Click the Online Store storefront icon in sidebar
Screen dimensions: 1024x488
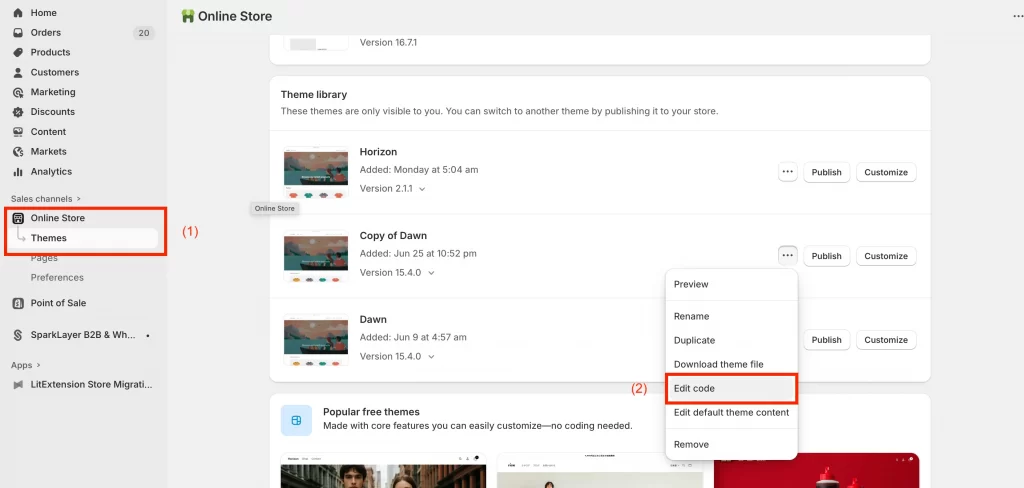[18, 218]
